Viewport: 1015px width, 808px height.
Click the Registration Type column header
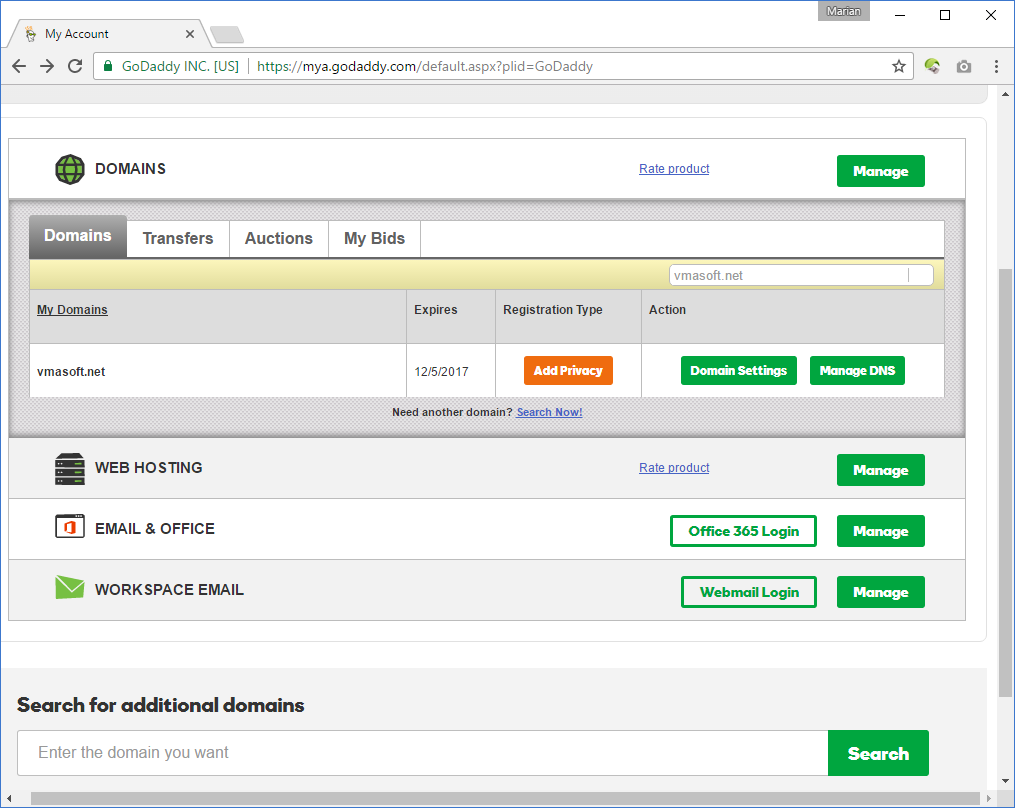pyautogui.click(x=553, y=310)
